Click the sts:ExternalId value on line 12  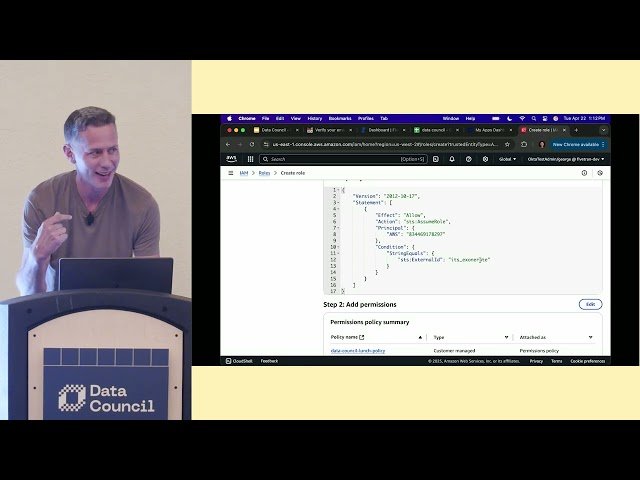pos(469,260)
